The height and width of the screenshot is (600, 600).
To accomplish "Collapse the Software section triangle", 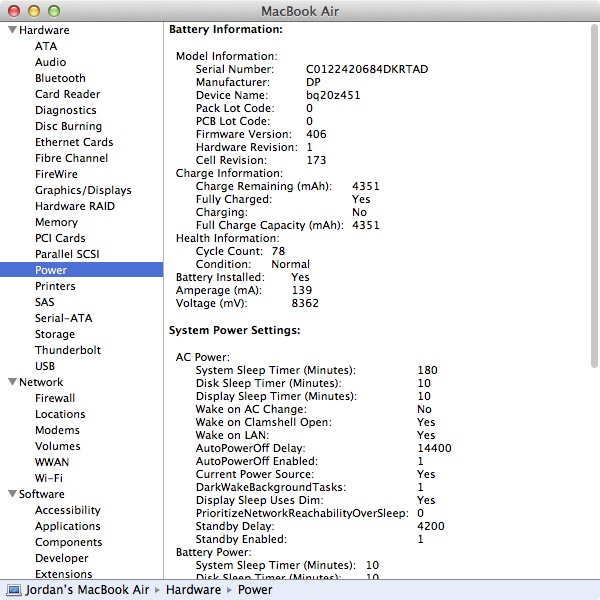I will (12, 494).
